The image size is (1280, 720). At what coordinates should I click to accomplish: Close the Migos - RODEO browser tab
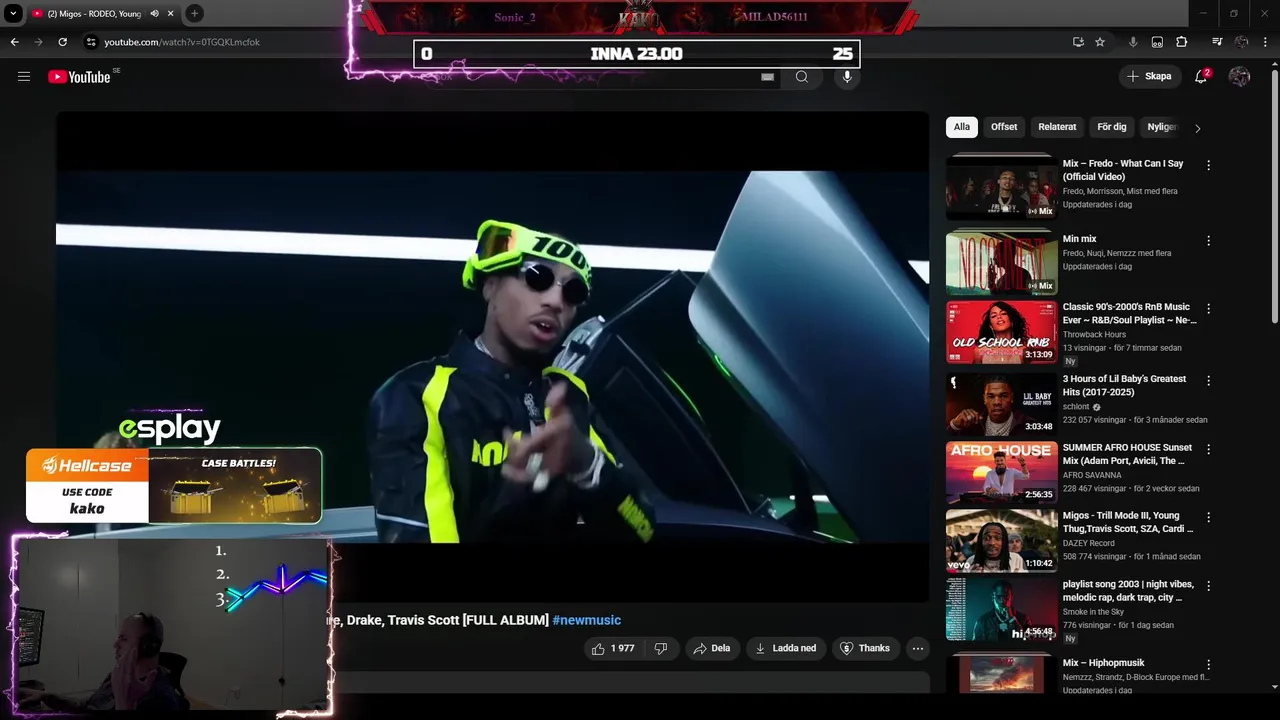170,14
